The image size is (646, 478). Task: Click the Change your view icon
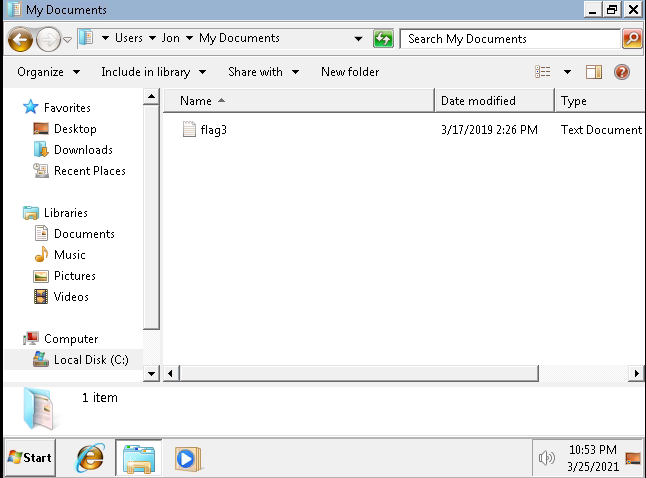(x=543, y=72)
